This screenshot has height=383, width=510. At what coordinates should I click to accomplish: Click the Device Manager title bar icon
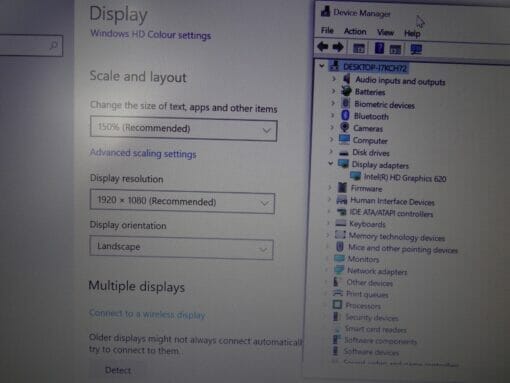pyautogui.click(x=325, y=11)
